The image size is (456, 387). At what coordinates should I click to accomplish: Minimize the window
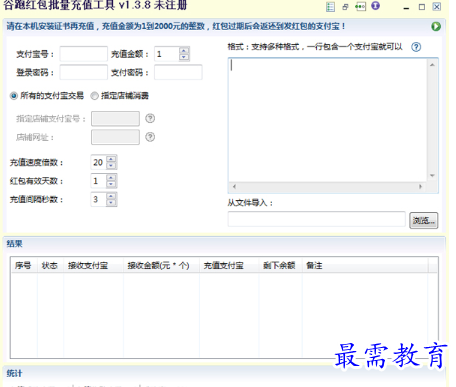[x=406, y=7]
